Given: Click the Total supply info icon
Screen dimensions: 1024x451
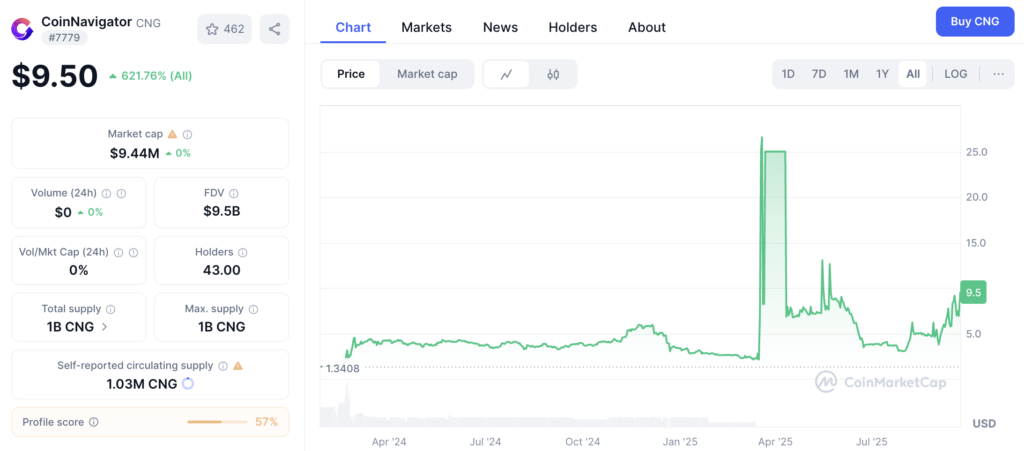Looking at the screenshot, I should click(x=111, y=309).
